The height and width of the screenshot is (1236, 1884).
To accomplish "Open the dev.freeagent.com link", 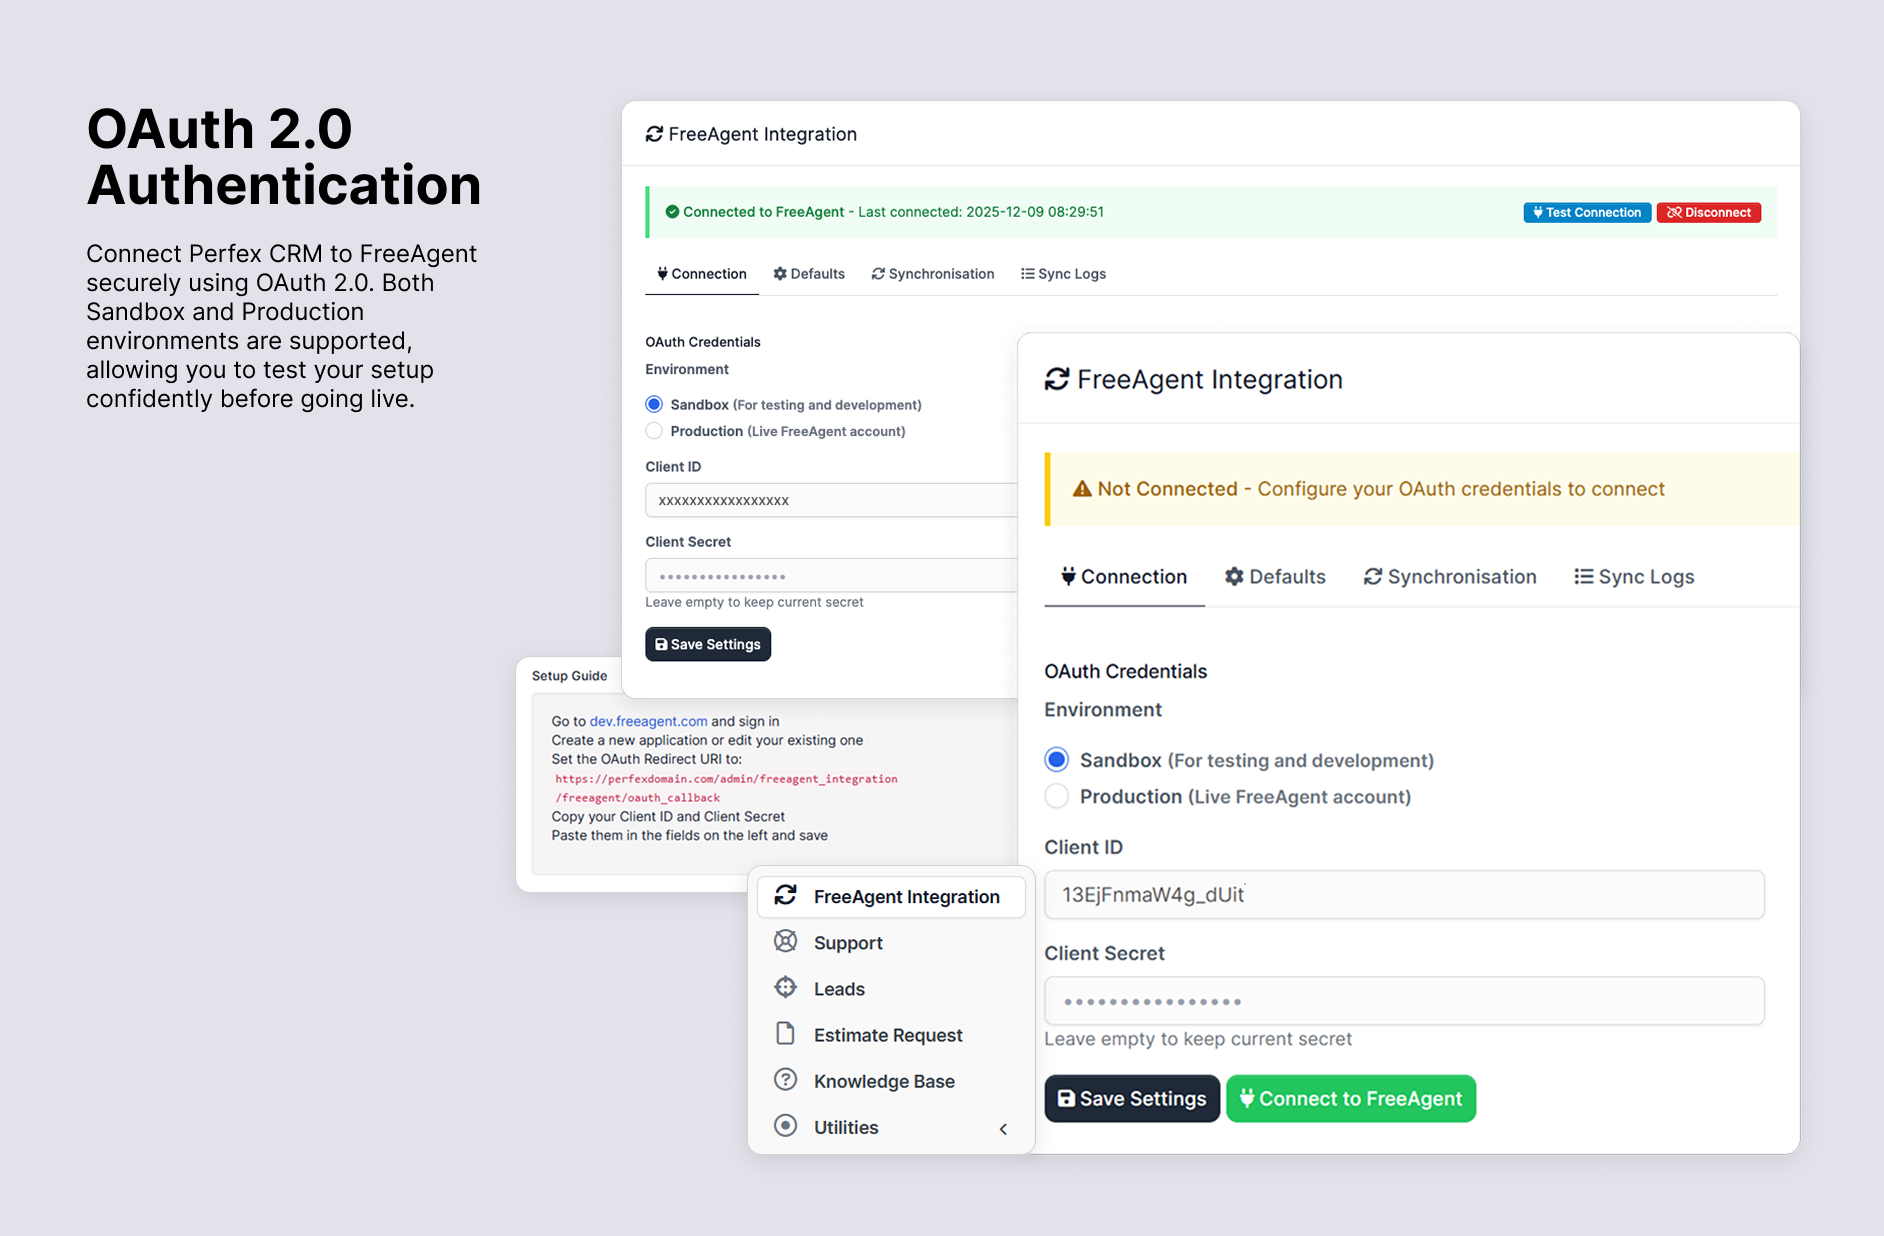I will [x=648, y=721].
